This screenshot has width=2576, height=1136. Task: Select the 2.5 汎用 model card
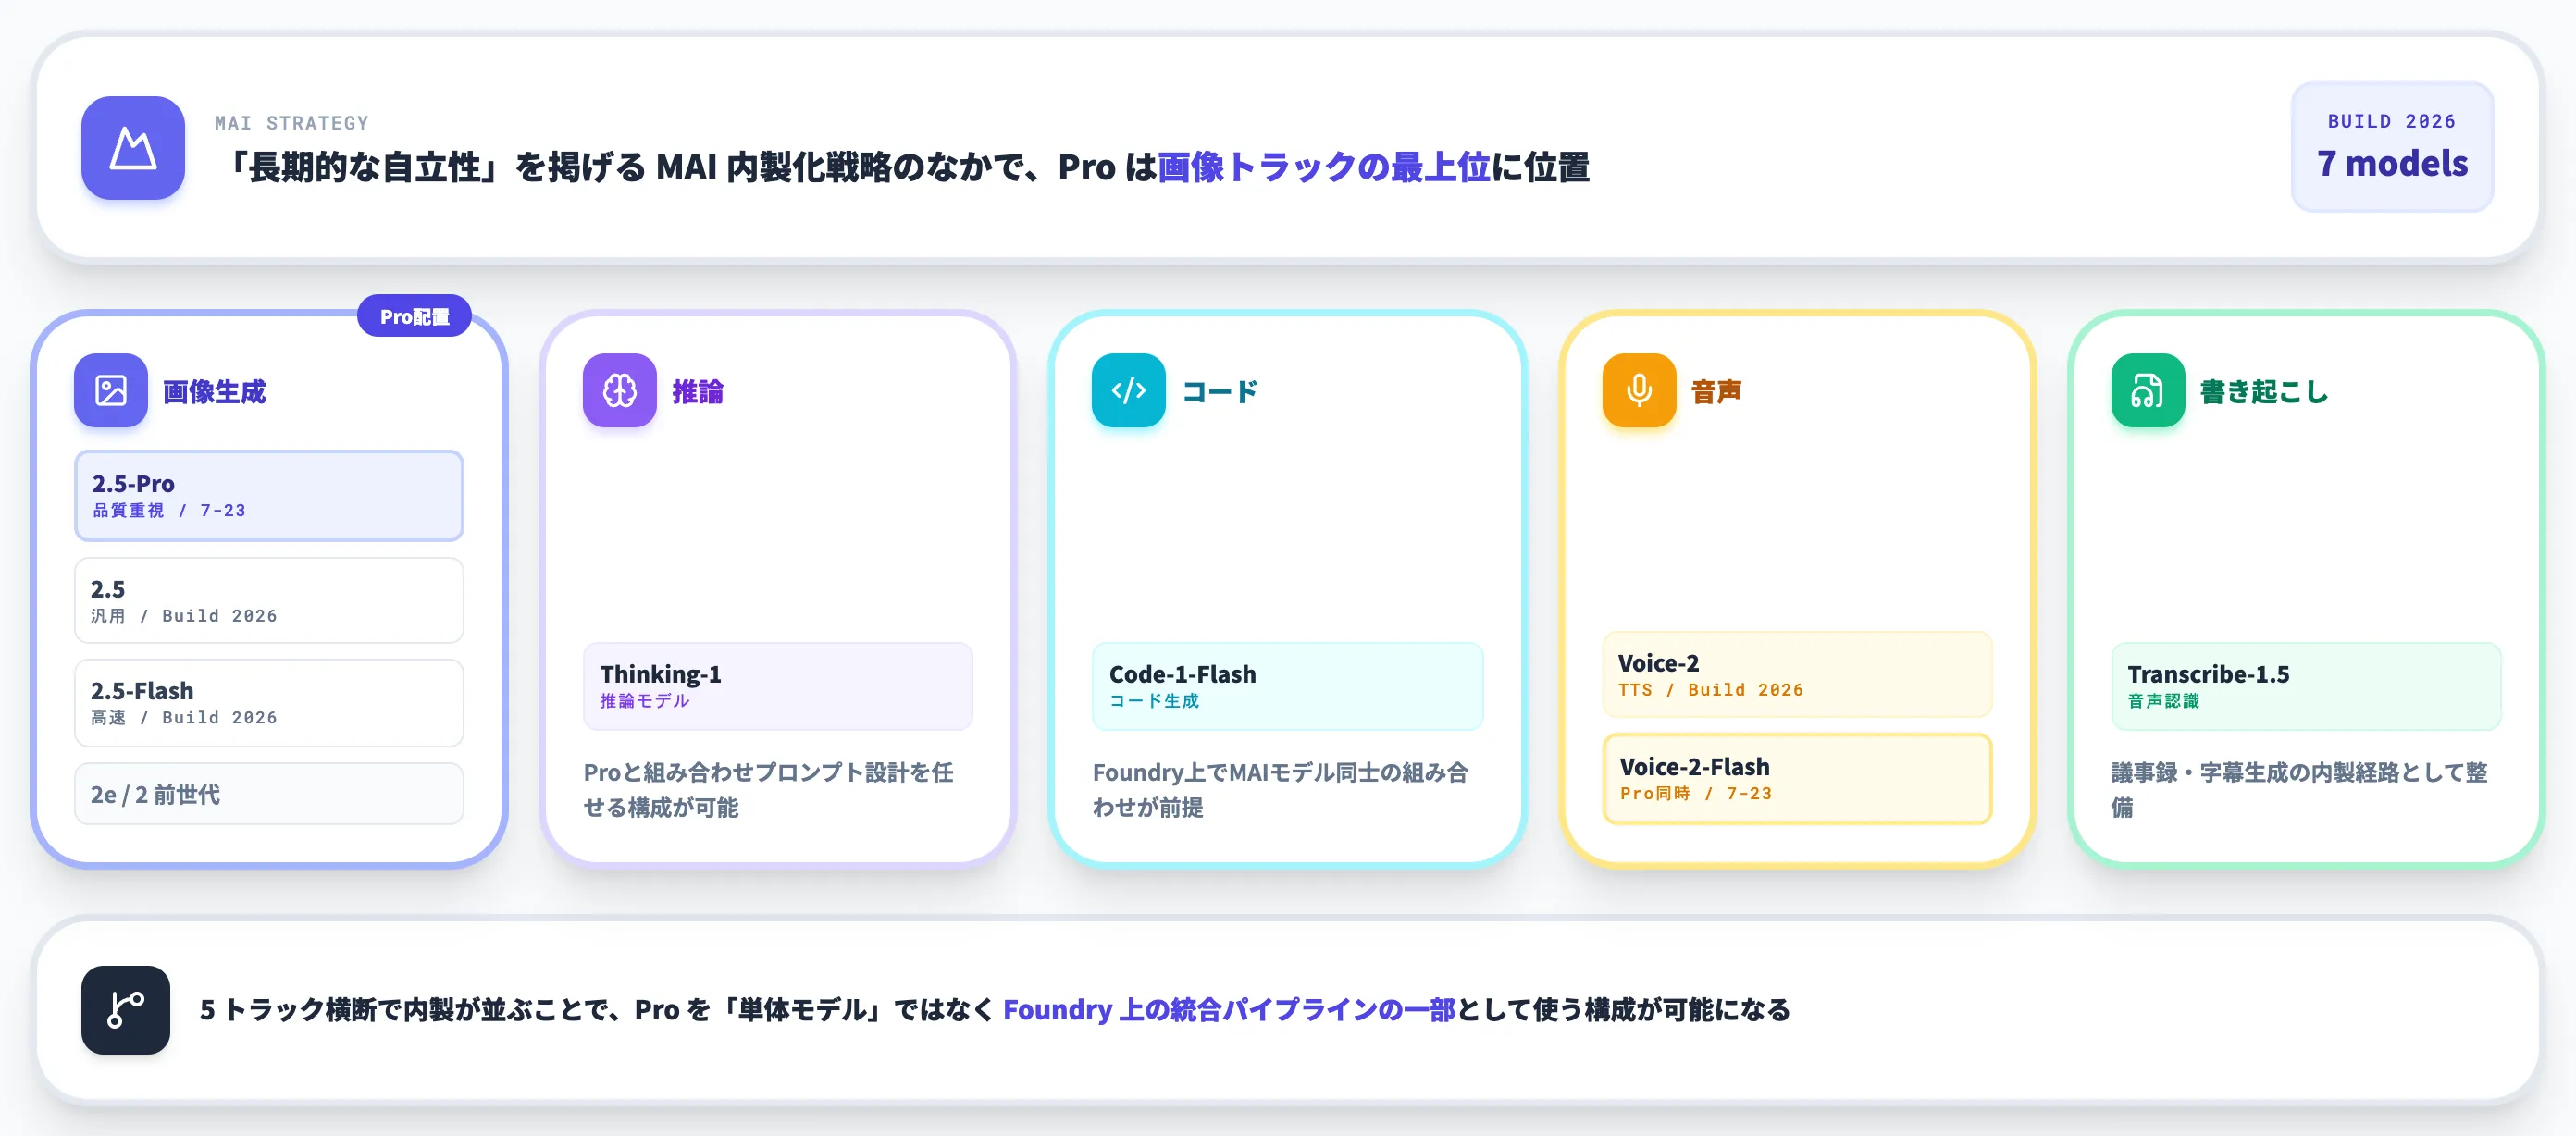coord(269,601)
